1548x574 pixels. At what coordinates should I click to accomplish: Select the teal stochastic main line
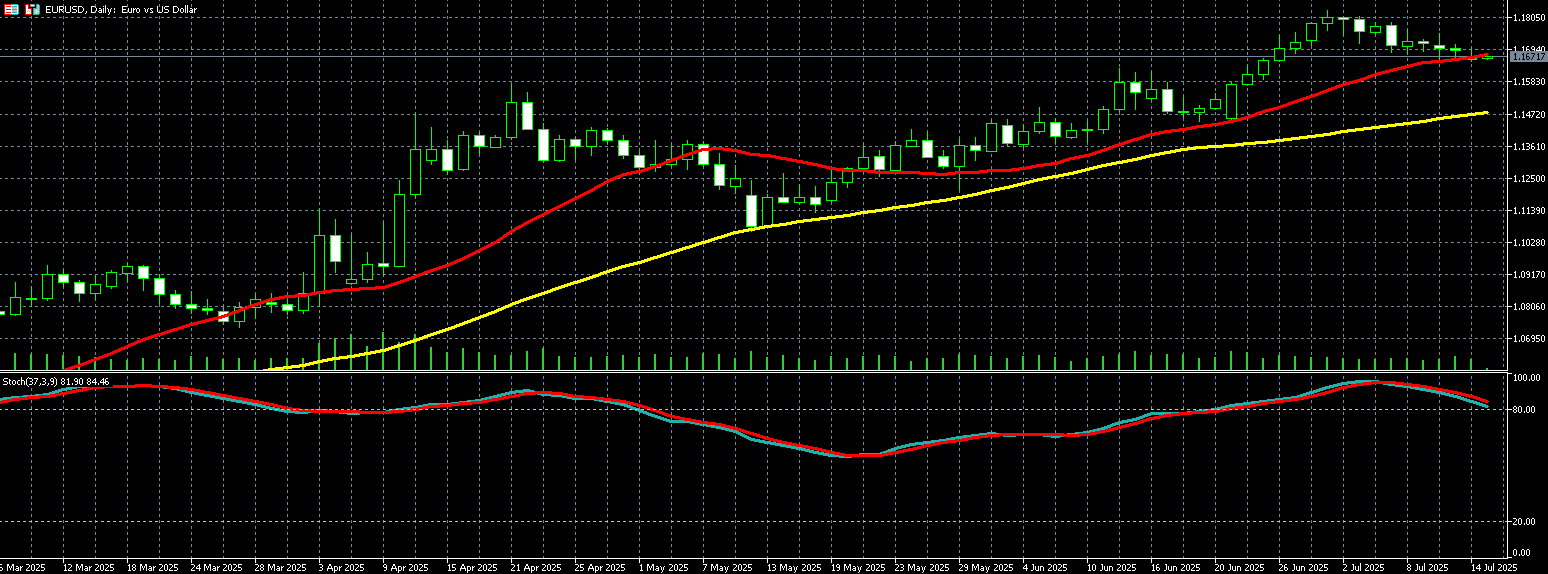1000,435
